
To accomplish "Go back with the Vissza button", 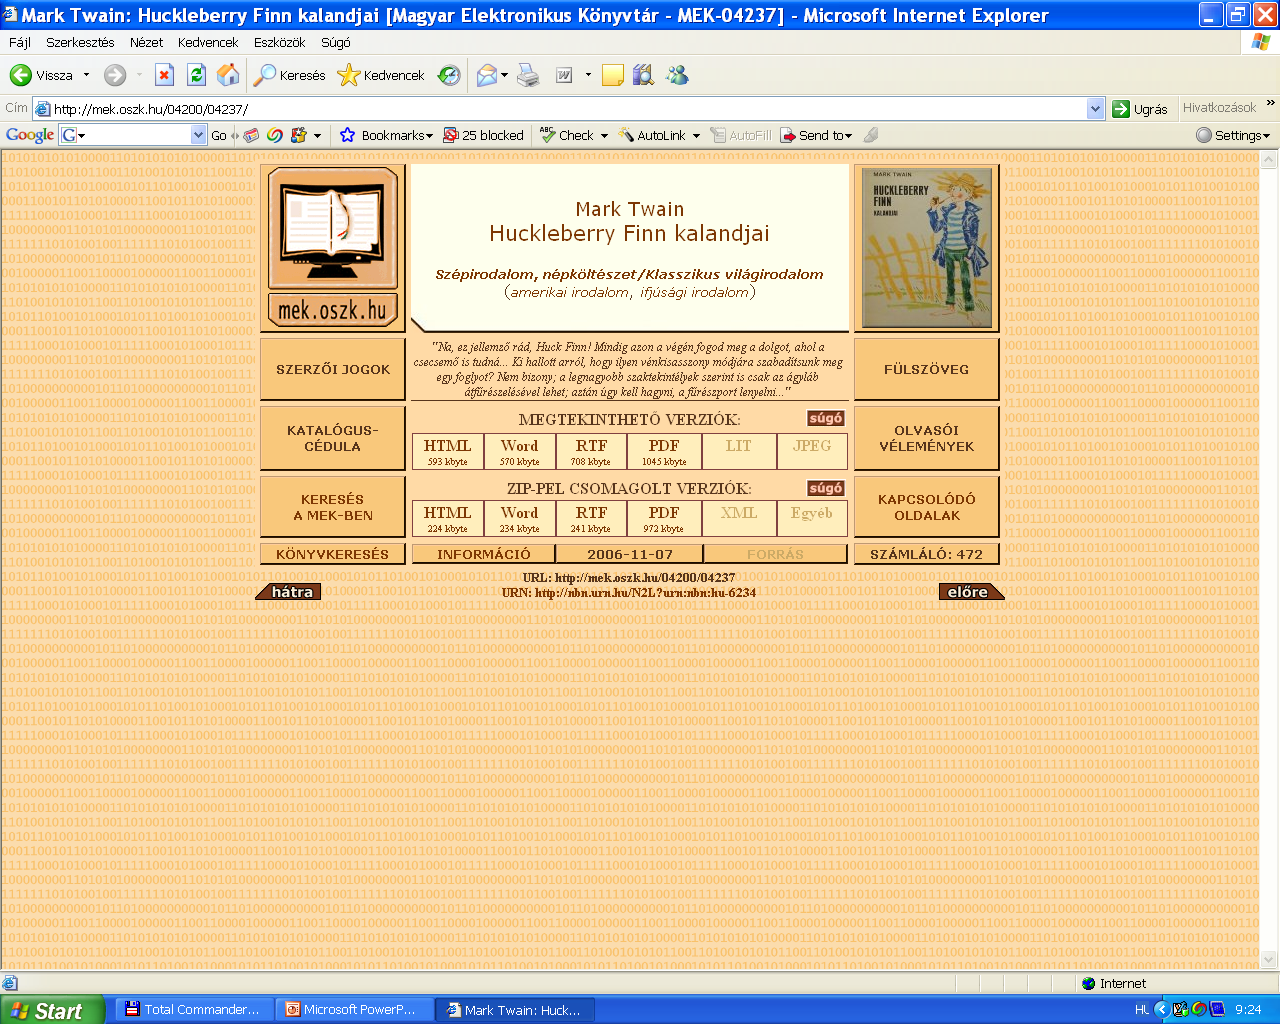I will (41, 75).
